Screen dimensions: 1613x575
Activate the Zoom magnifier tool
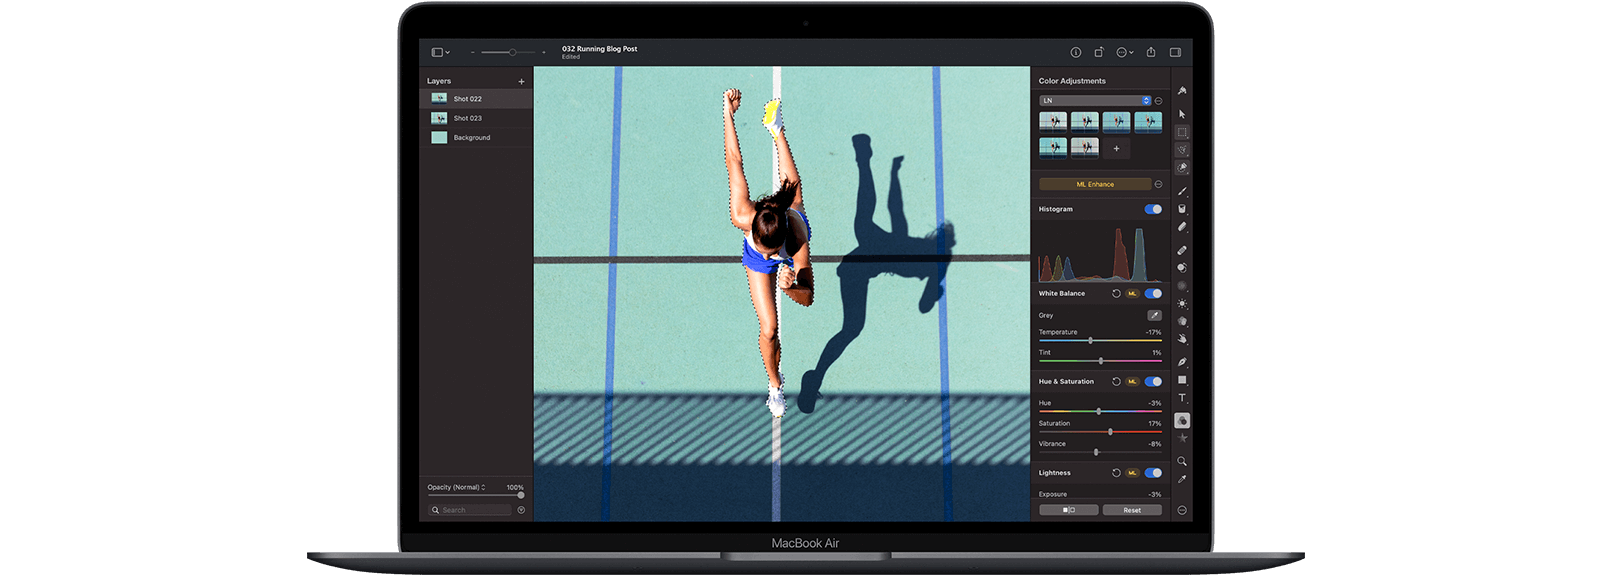coord(1182,461)
